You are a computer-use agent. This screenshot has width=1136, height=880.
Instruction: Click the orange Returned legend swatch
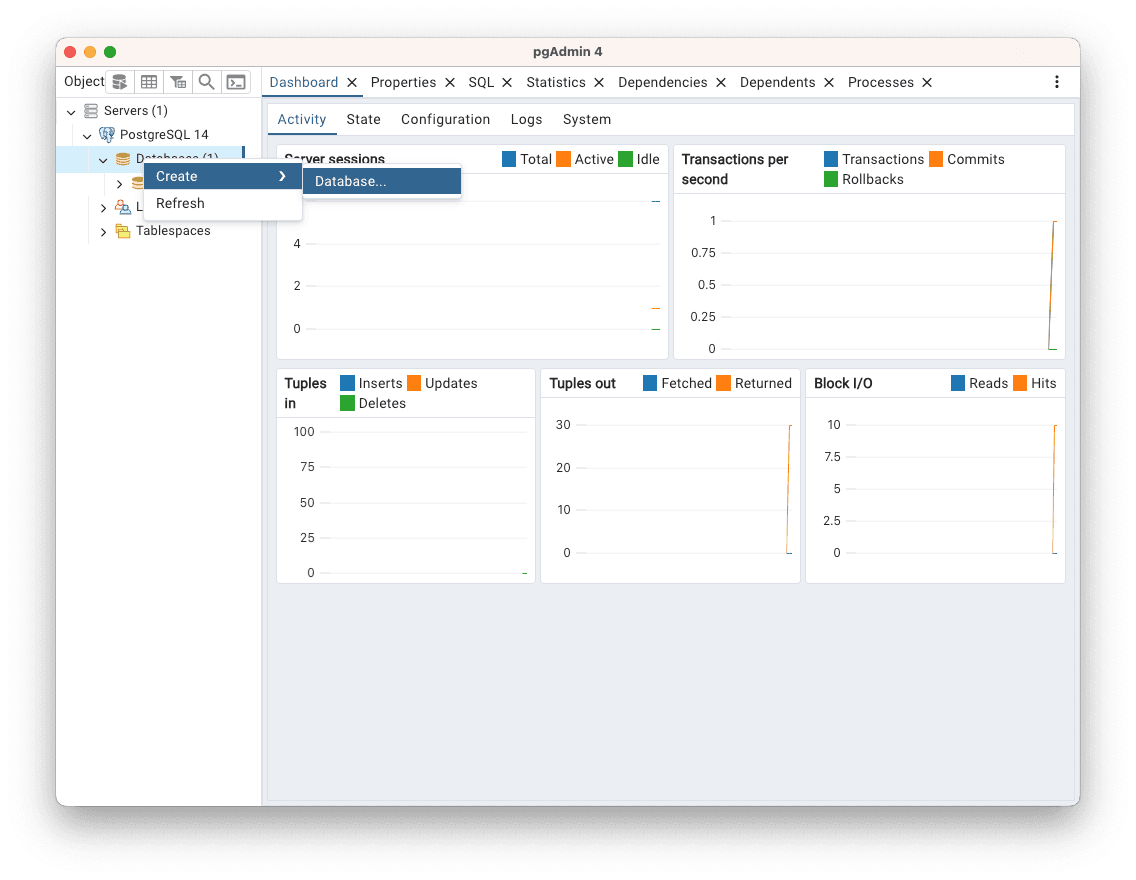point(723,383)
